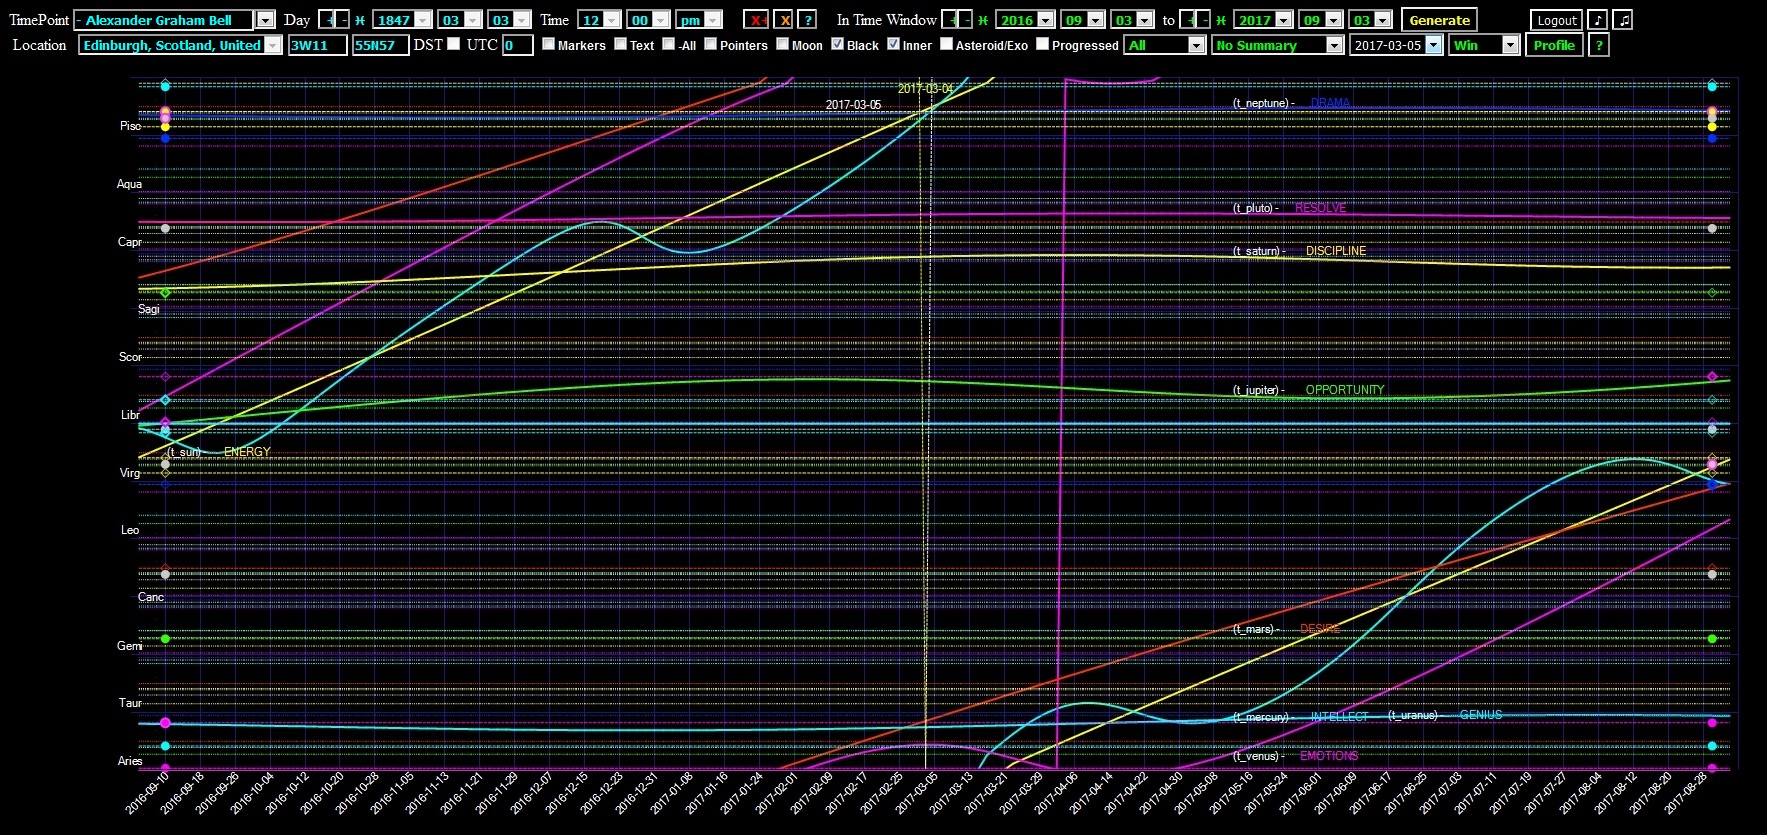
Task: Click the INTELLECT label for t_mercury
Action: pyautogui.click(x=1339, y=717)
